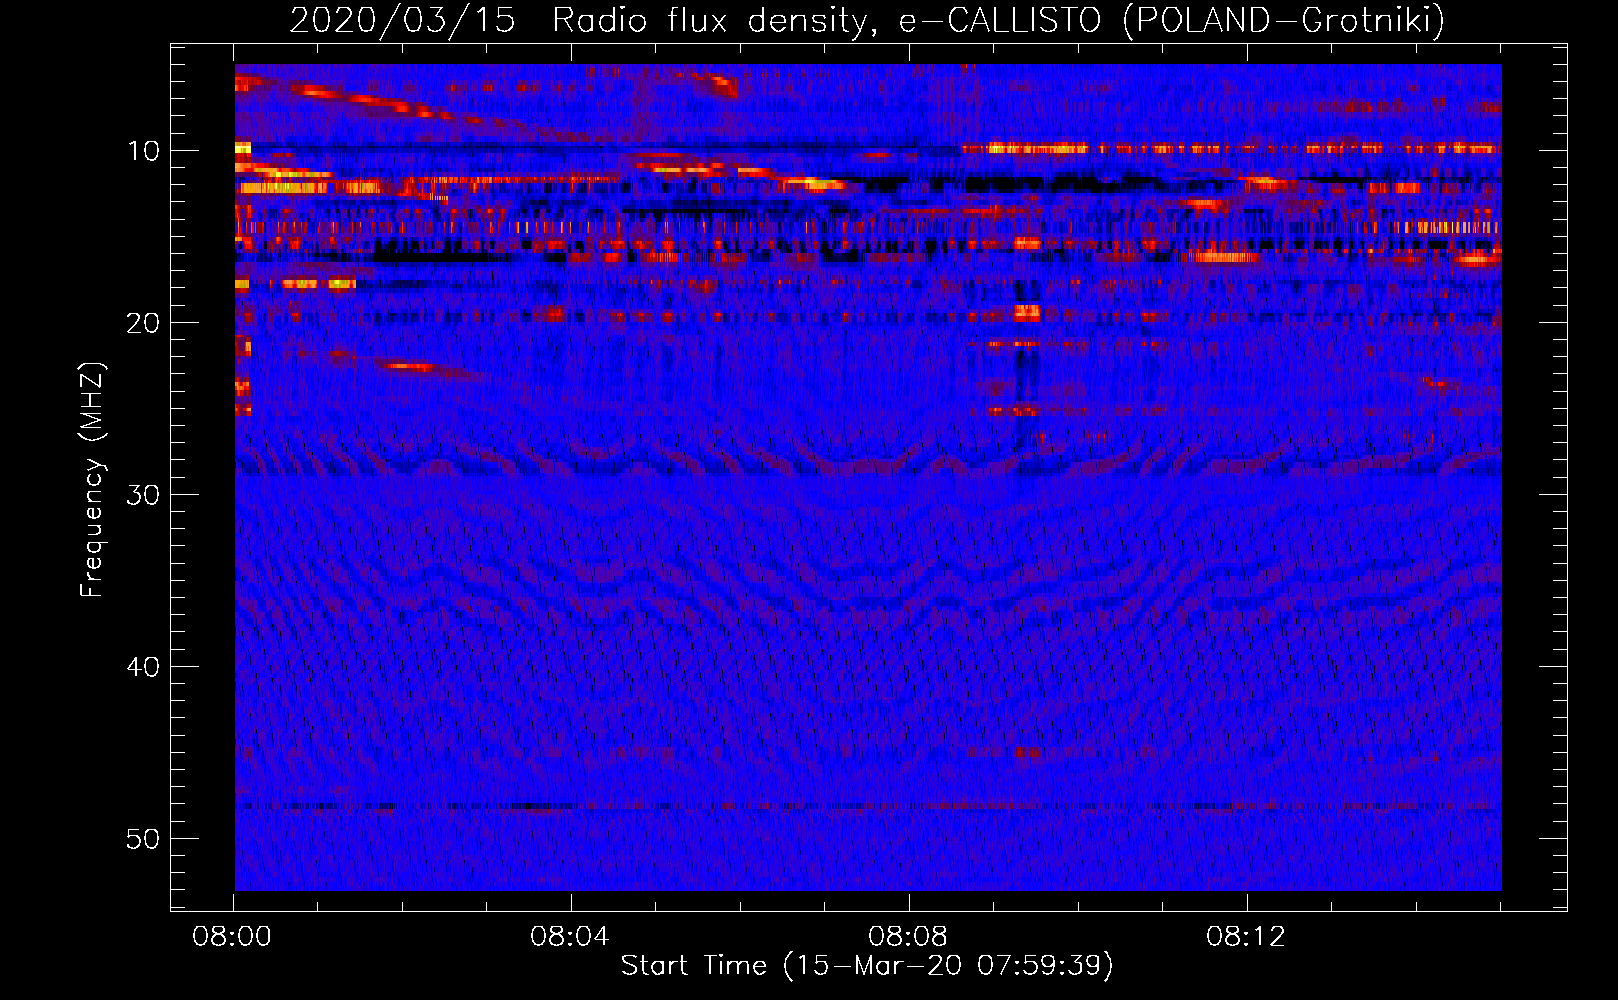Click the 20 MHz frequency tick label
The height and width of the screenshot is (1000, 1618).
144,323
